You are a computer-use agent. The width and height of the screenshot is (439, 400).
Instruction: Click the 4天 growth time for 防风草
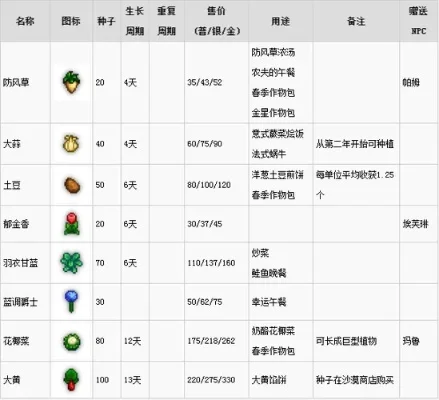coord(130,82)
